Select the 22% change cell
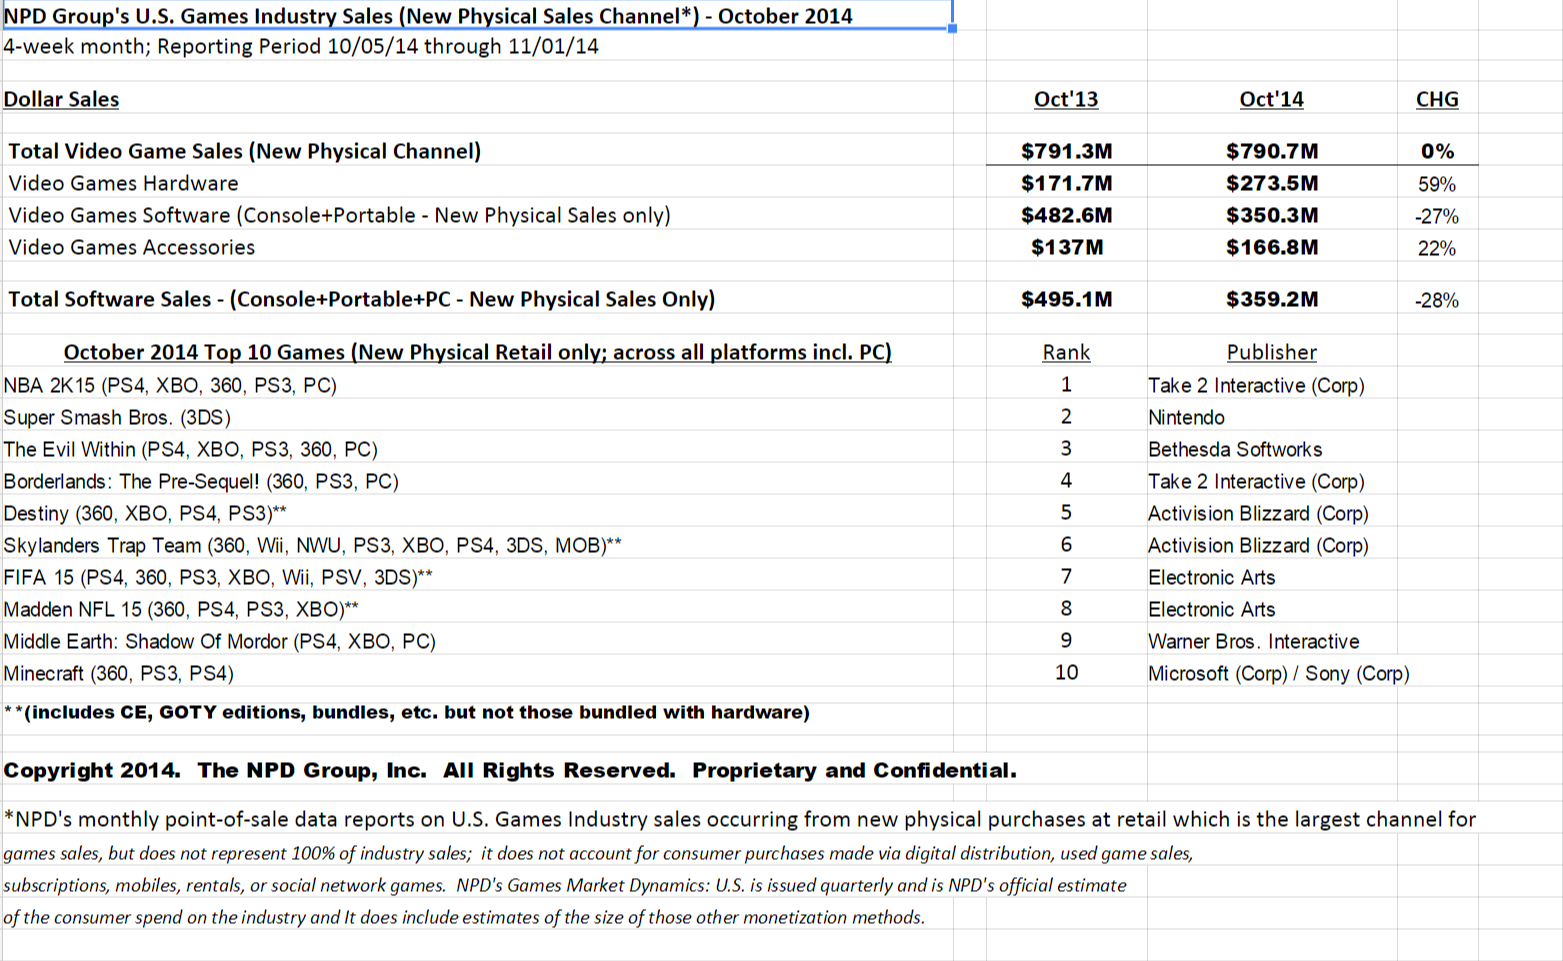 tap(1437, 248)
